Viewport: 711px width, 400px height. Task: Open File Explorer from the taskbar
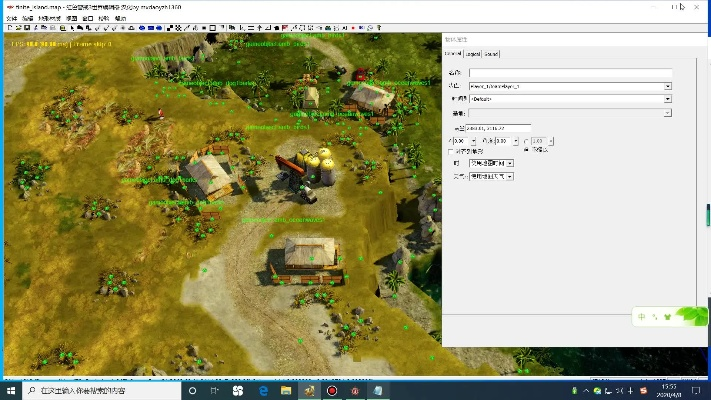(285, 391)
